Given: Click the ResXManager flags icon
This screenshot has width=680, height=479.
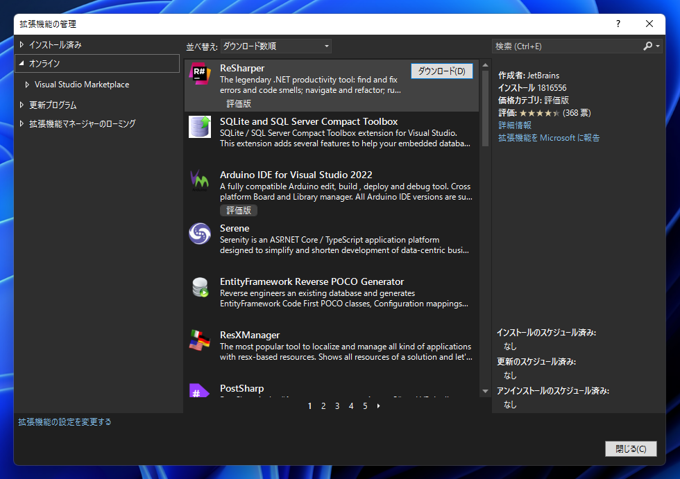Looking at the screenshot, I should point(200,340).
